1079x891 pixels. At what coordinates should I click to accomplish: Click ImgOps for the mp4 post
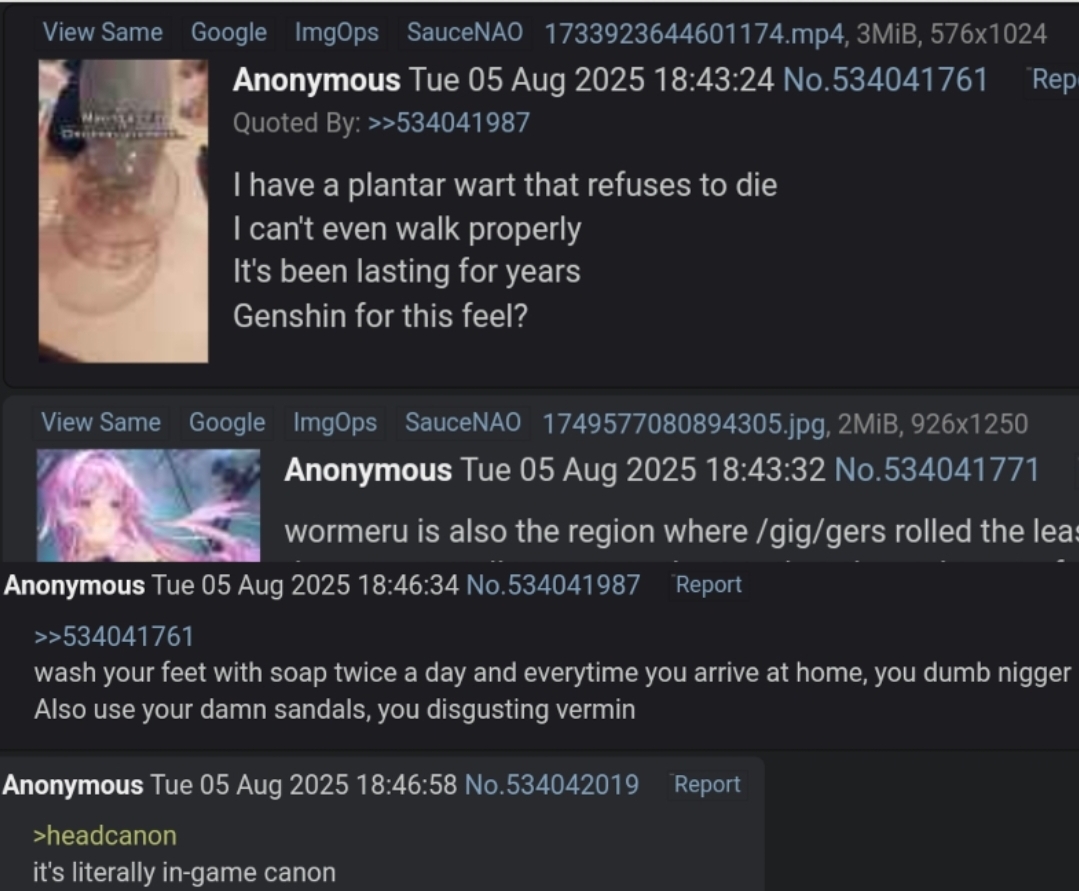[336, 32]
